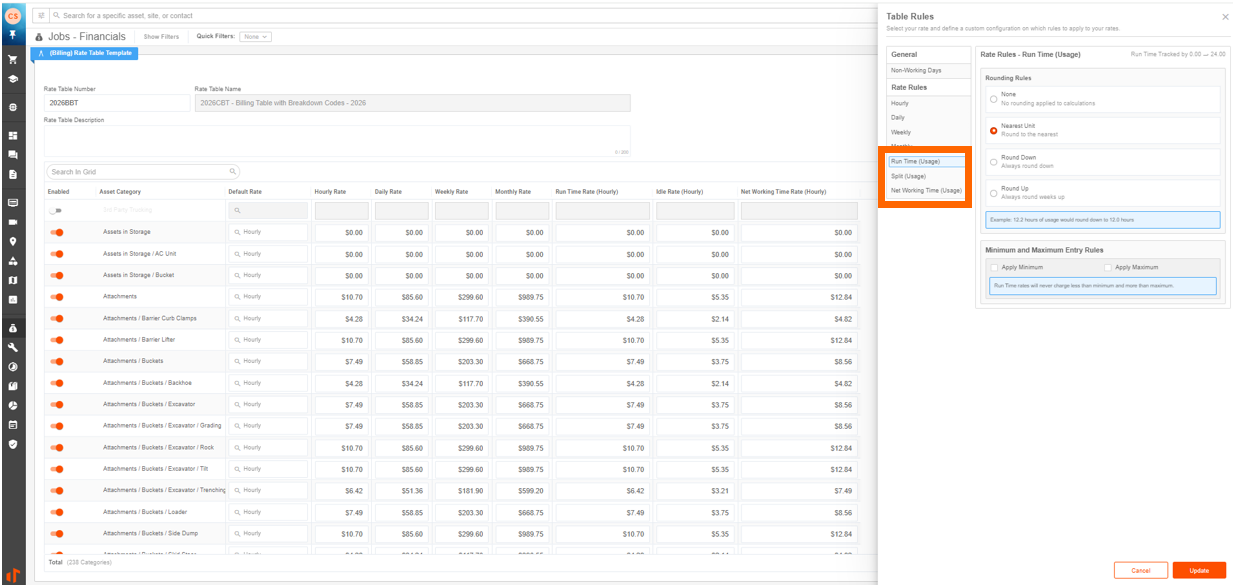Select the Round Up radio option
This screenshot has width=1233, height=586.
coord(993,192)
